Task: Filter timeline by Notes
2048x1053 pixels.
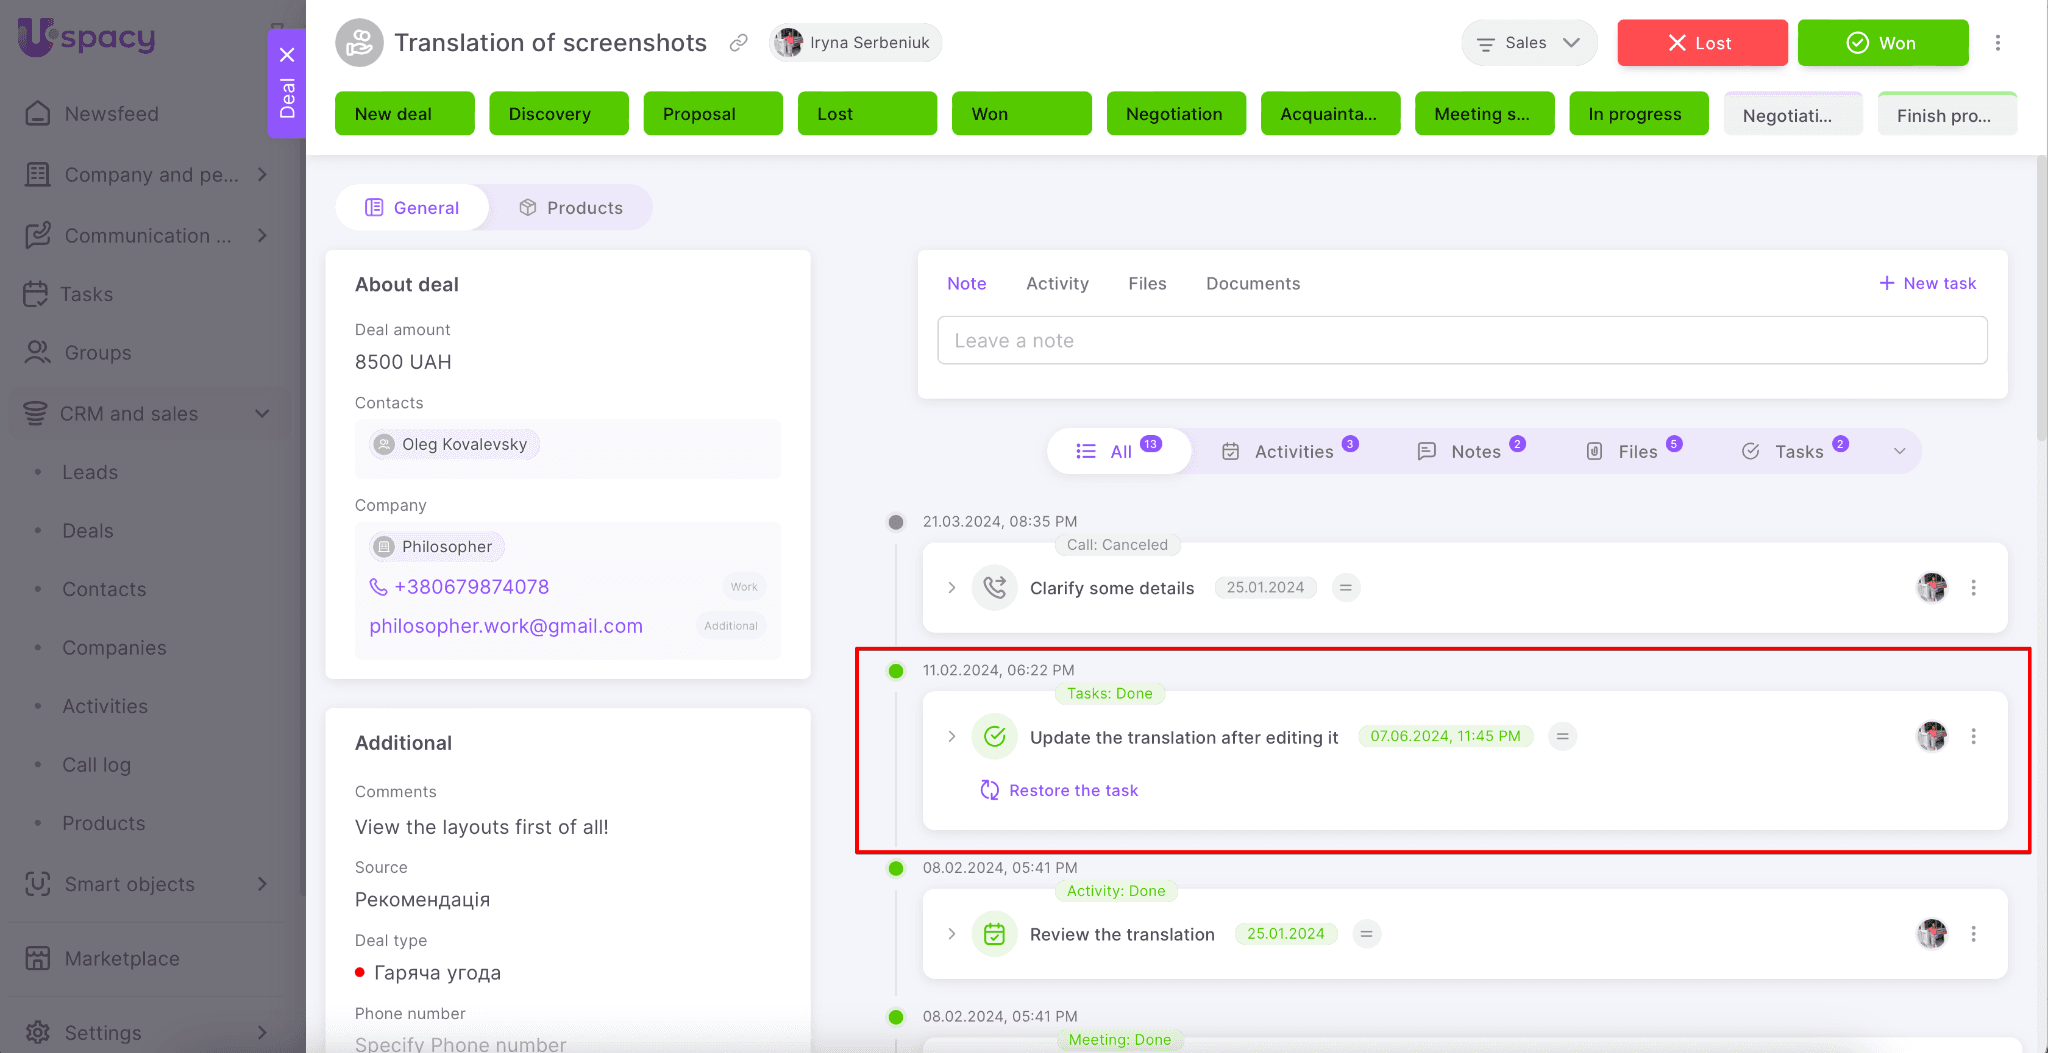Action: (x=1474, y=452)
